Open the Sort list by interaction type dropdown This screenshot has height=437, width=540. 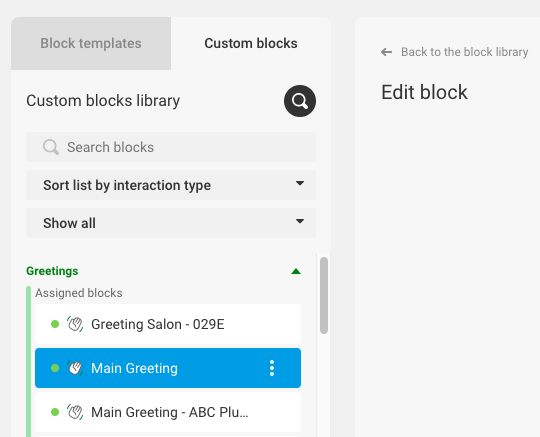coord(171,185)
